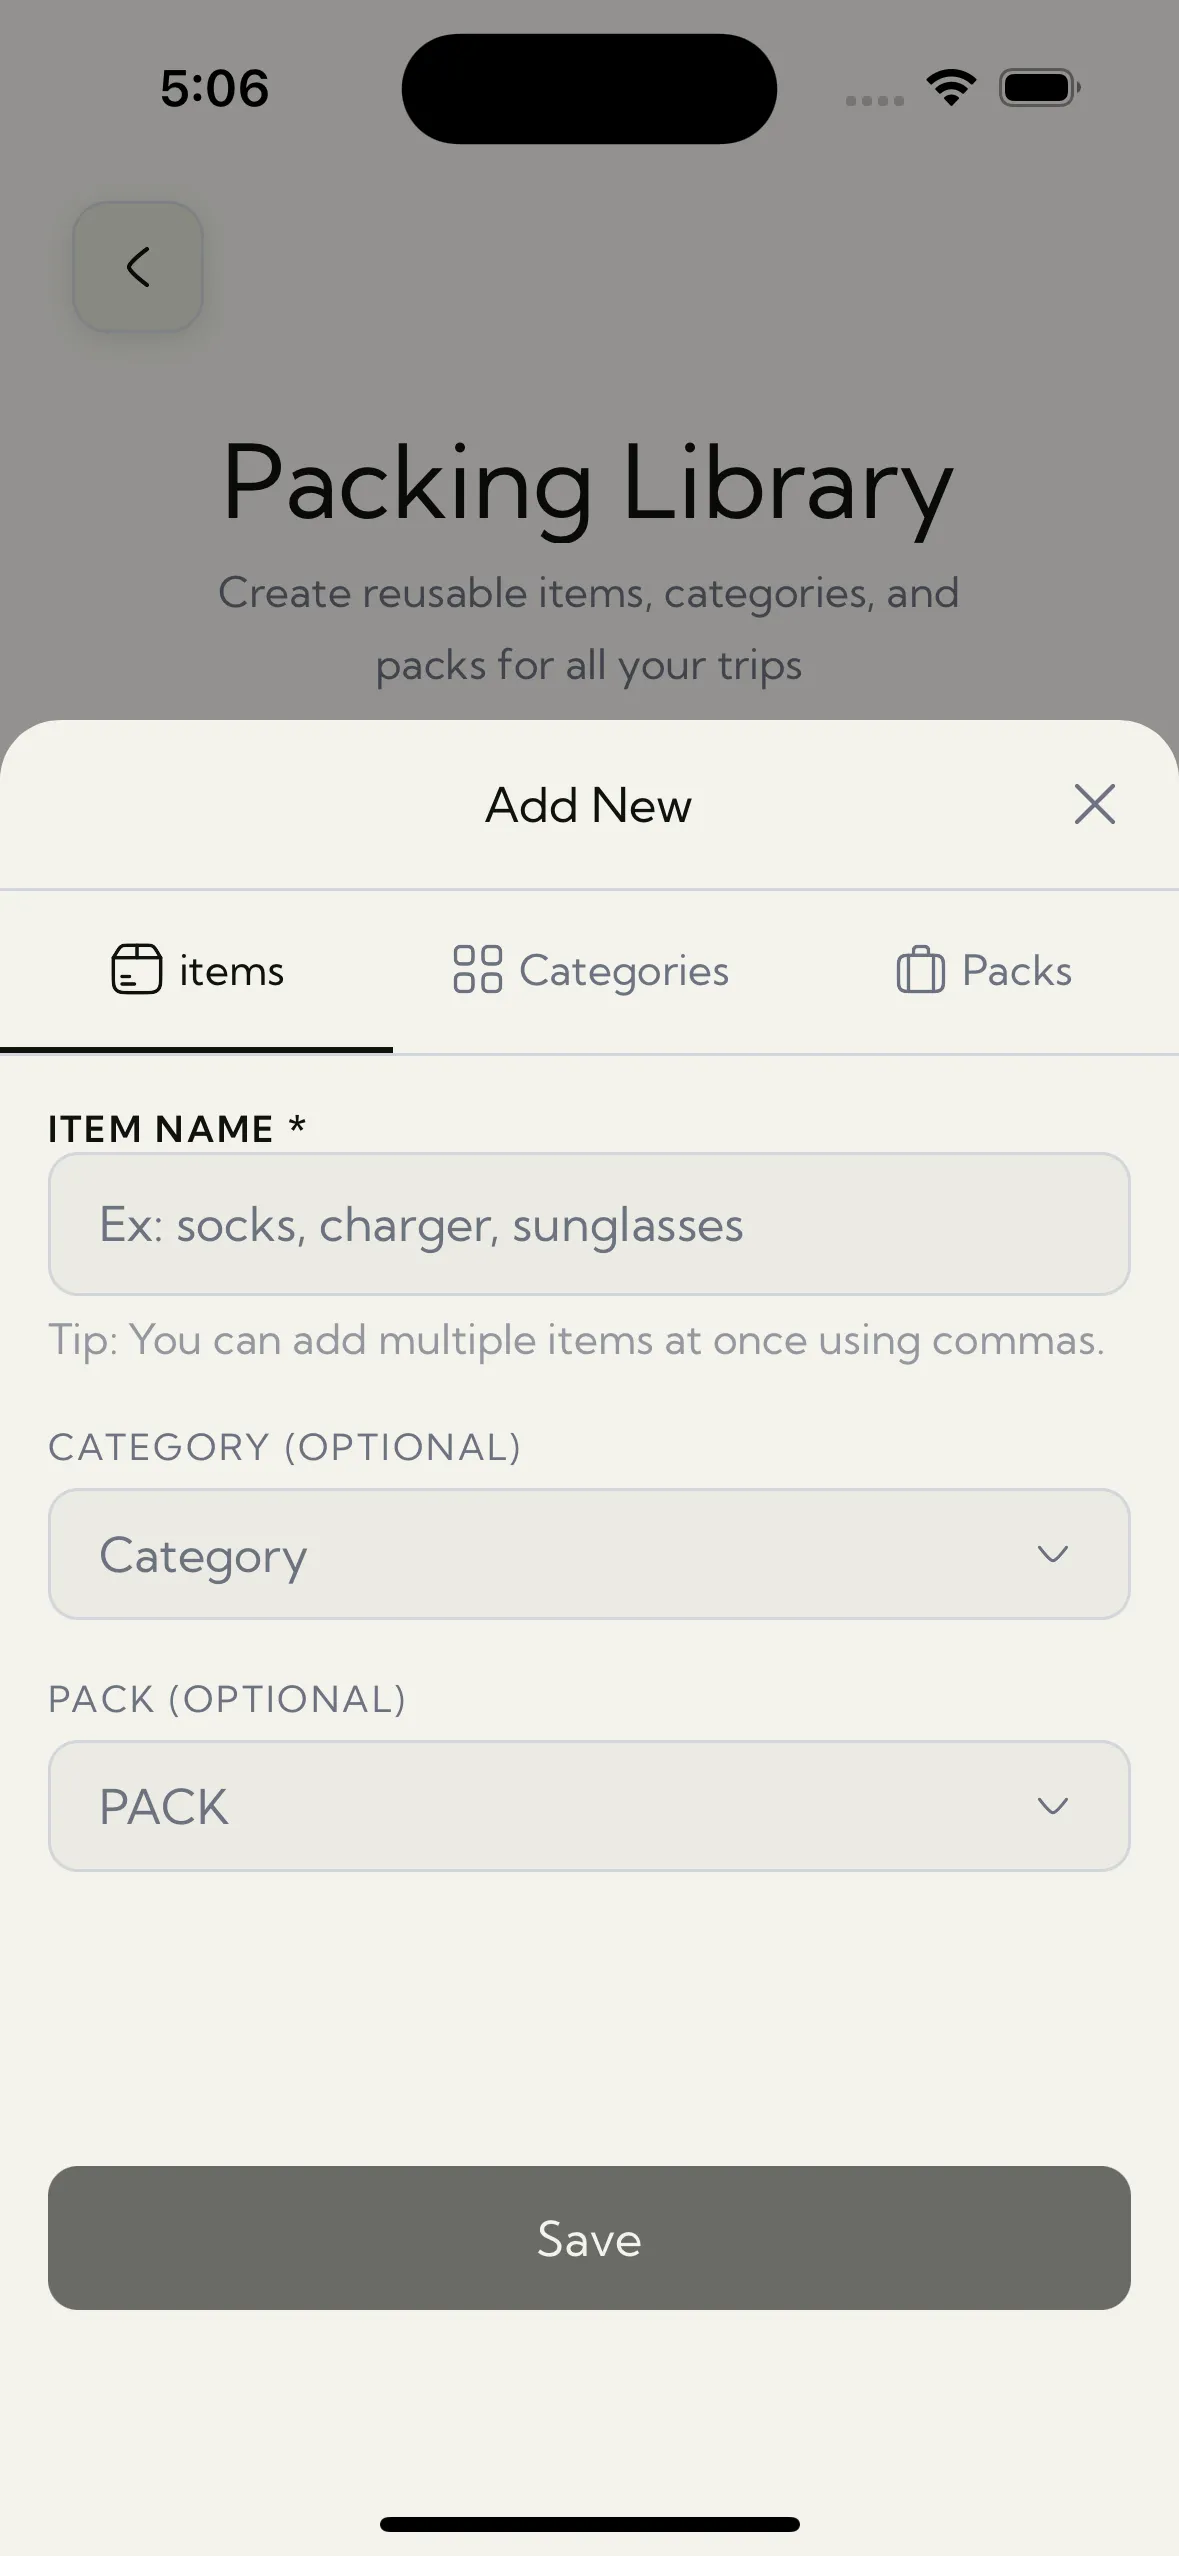Tap the home indicator bar

[589, 2524]
